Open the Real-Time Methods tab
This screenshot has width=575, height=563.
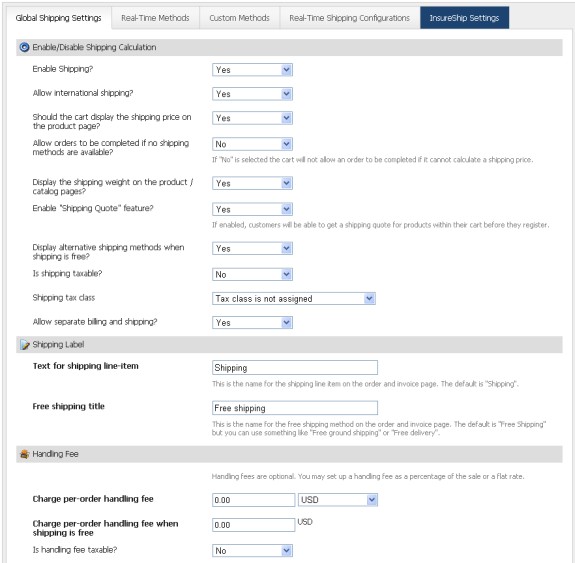(155, 18)
